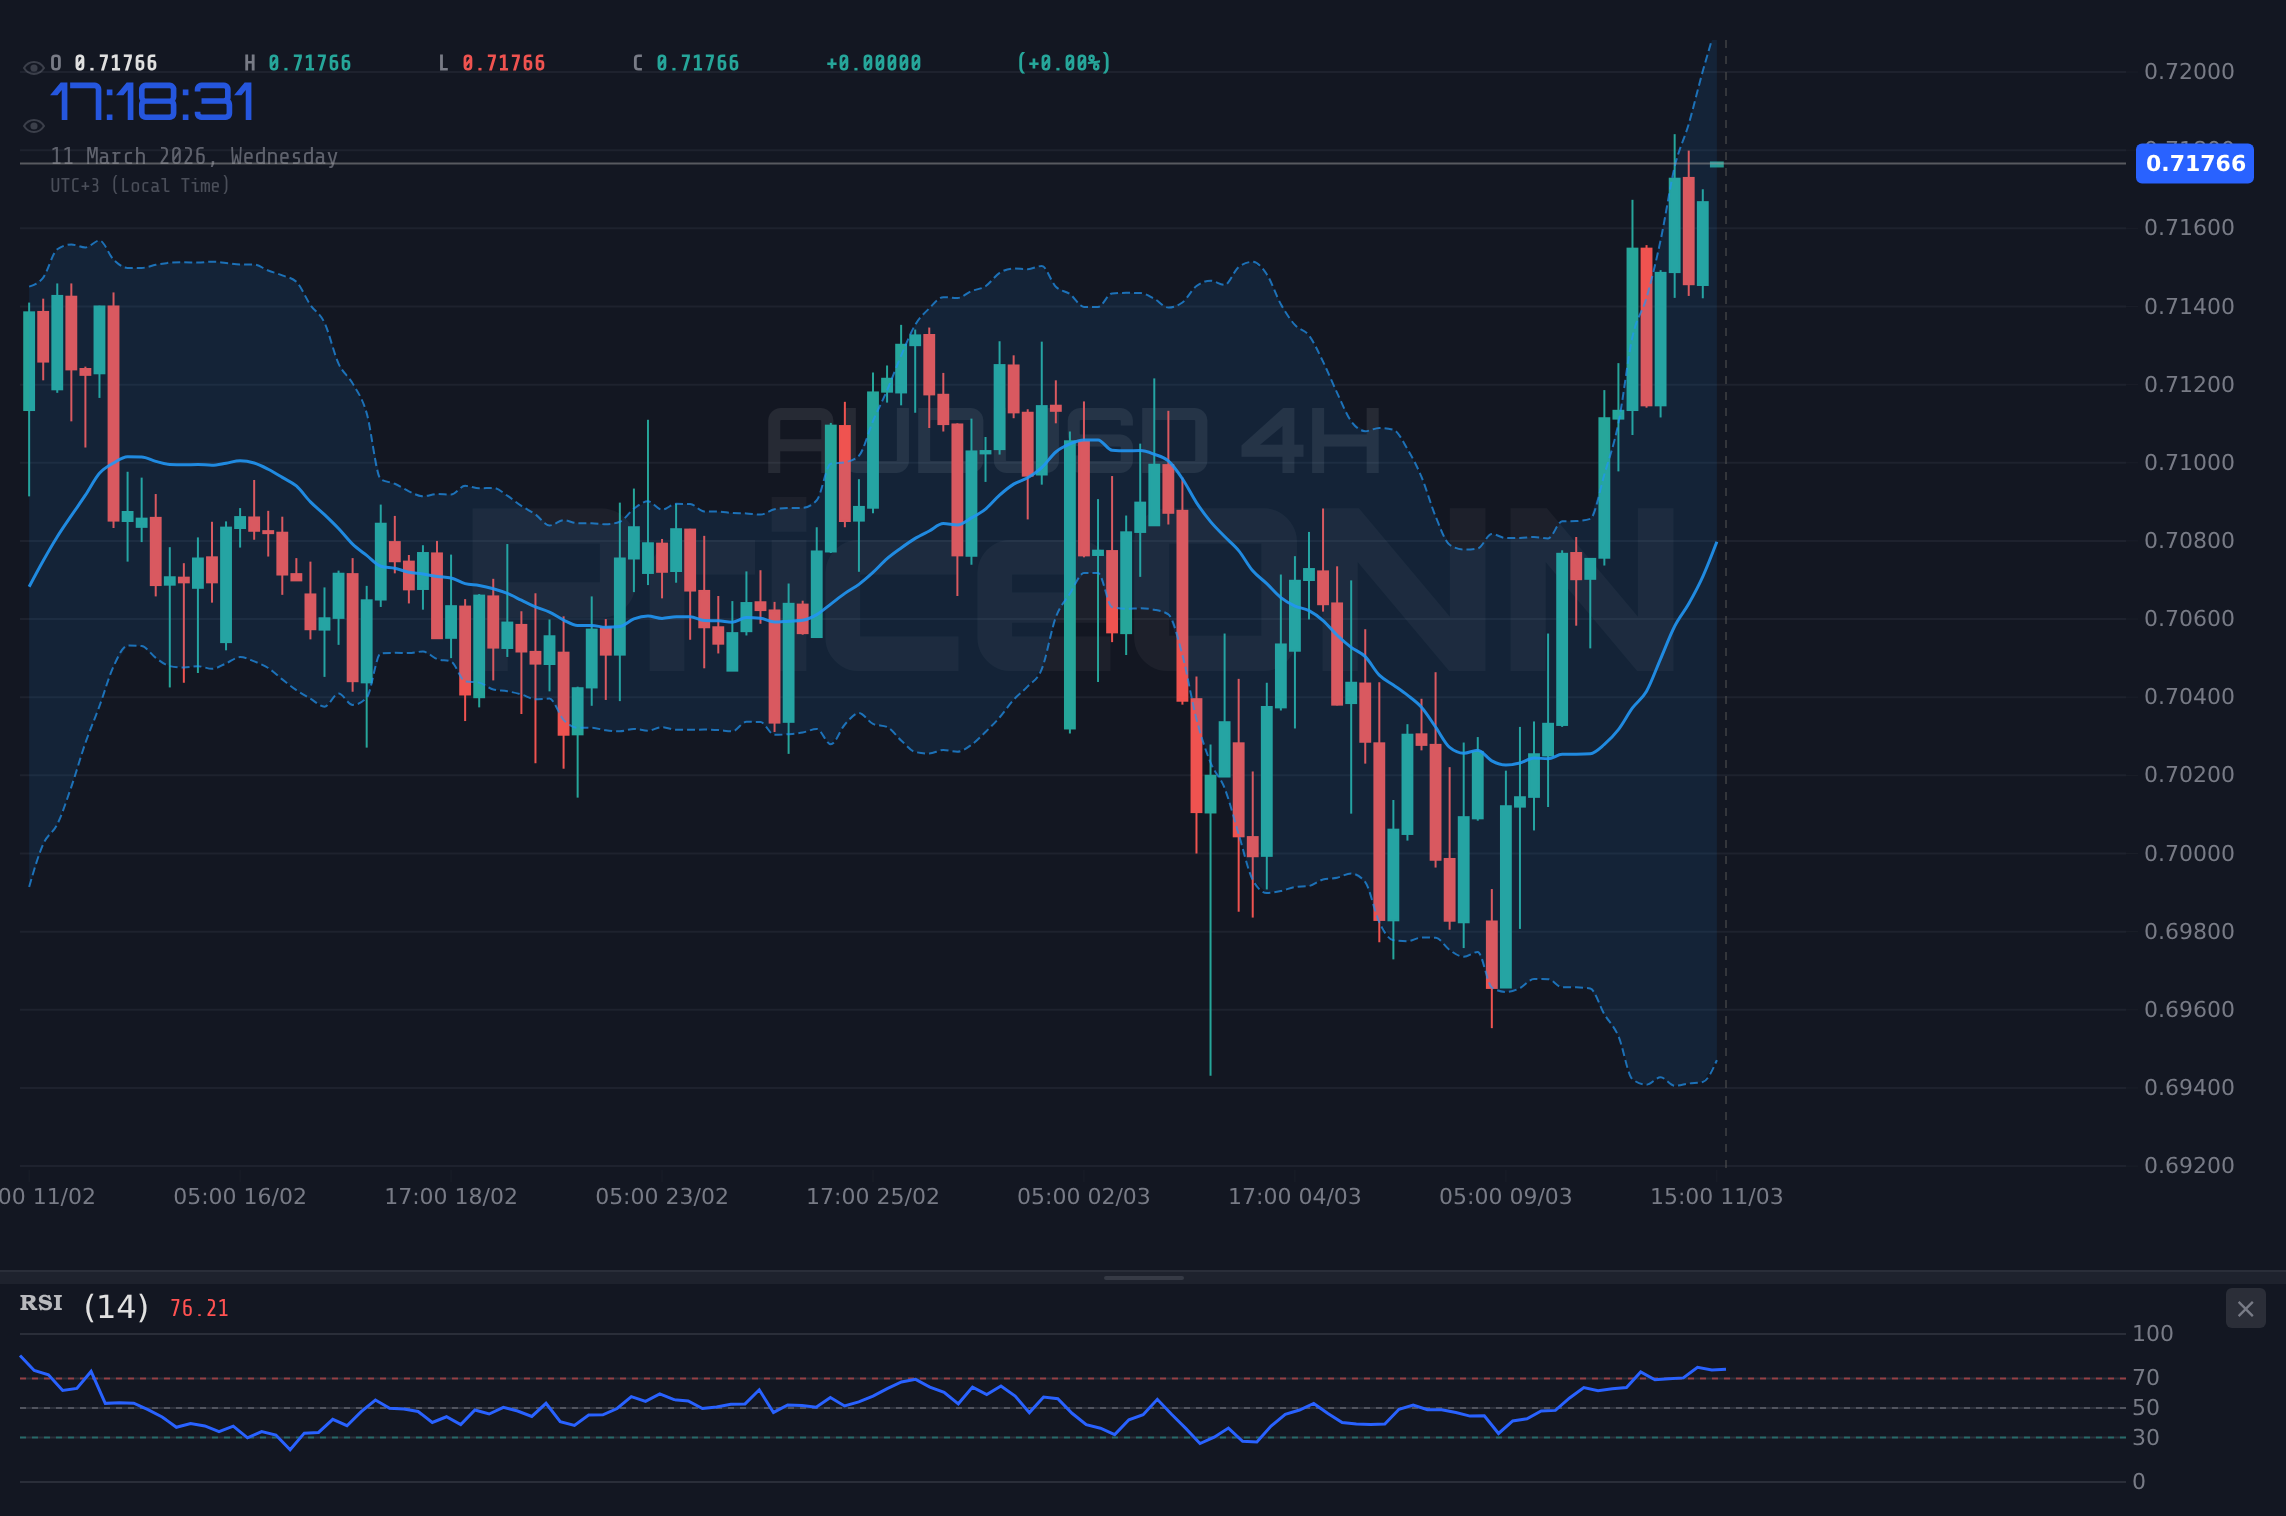Click UTC+3 (Local Time) to change timezone
The height and width of the screenshot is (1516, 2286).
coord(140,185)
